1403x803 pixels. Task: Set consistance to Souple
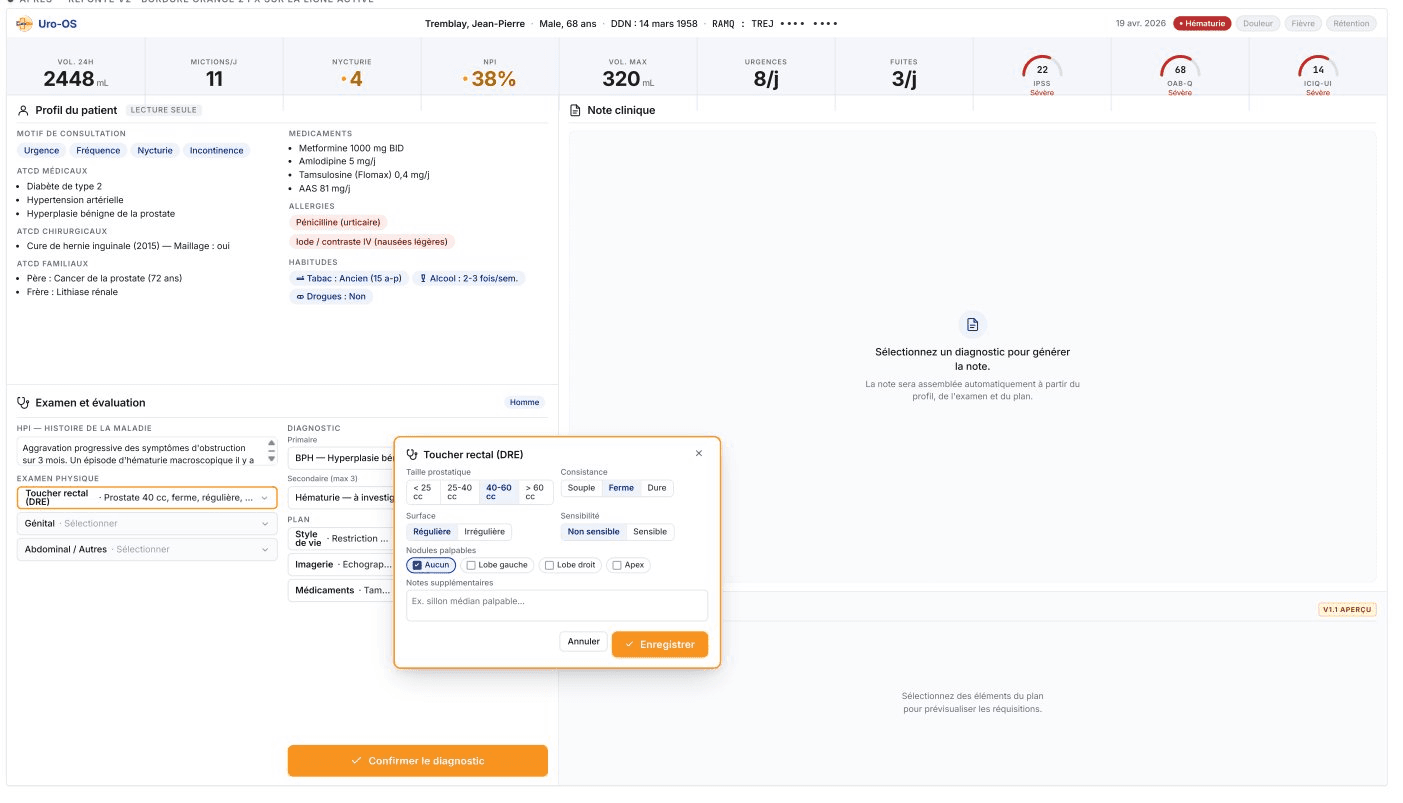[581, 488]
